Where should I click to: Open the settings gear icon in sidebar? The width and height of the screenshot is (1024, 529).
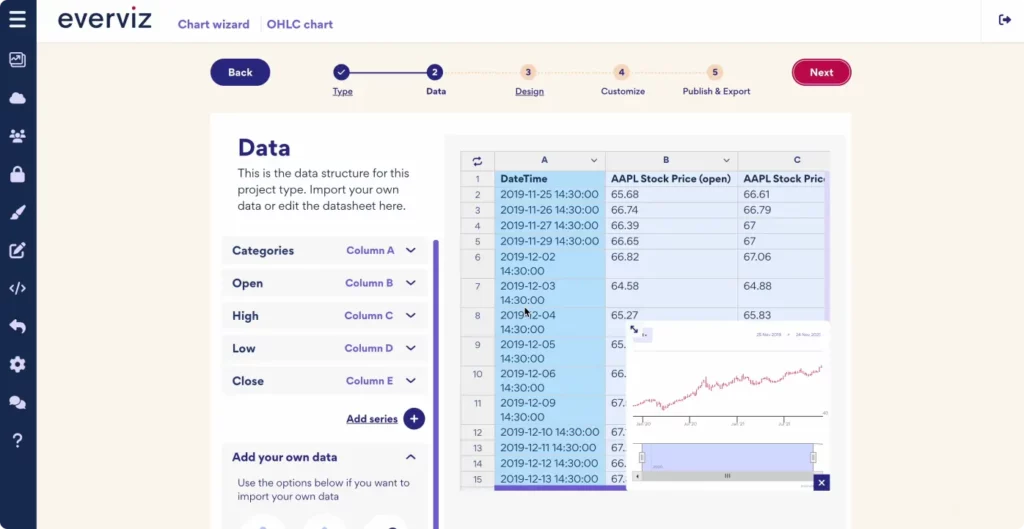click(x=18, y=364)
